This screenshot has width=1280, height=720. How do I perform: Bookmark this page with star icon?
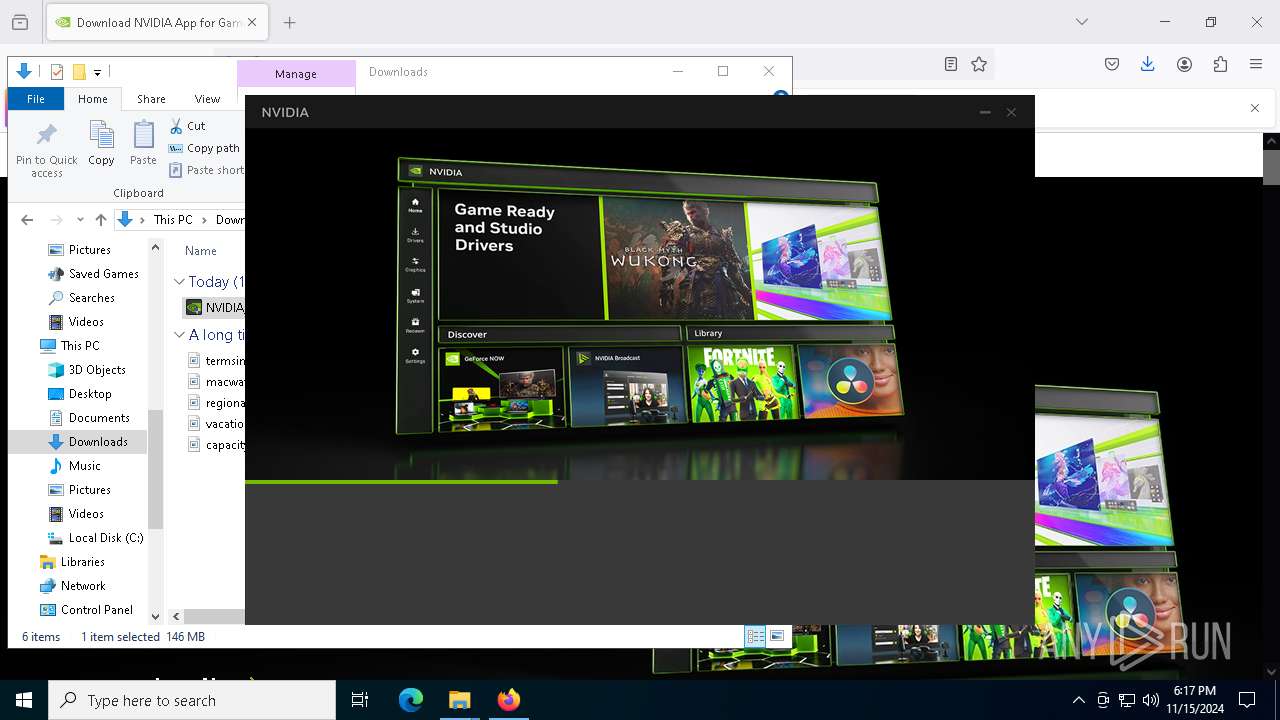[979, 64]
